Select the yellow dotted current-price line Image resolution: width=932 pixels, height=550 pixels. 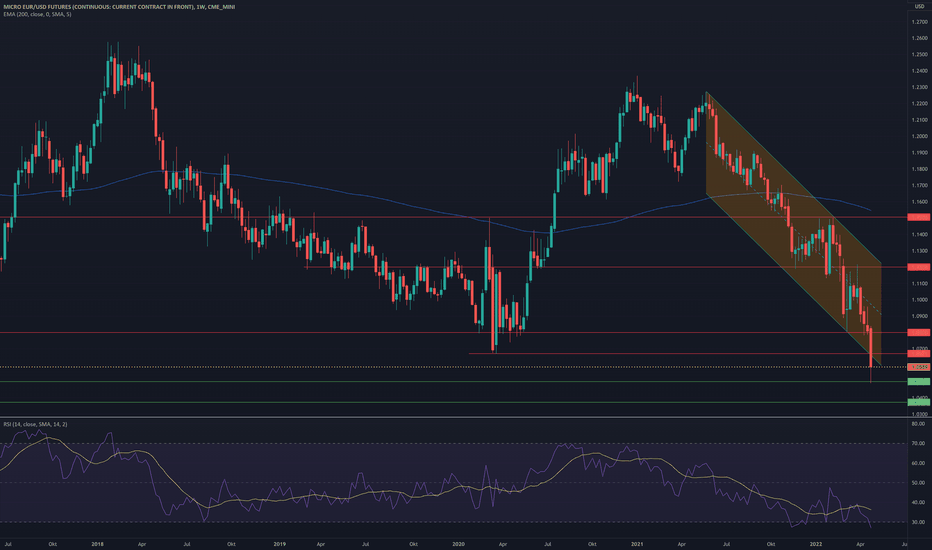click(454, 367)
